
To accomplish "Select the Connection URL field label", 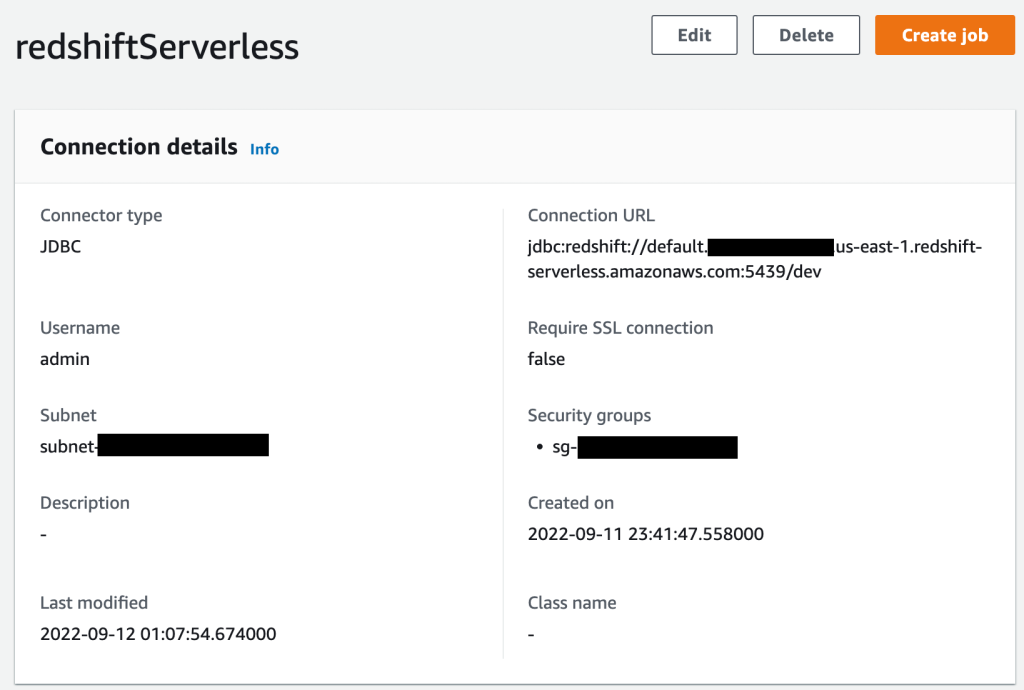I will tap(590, 215).
